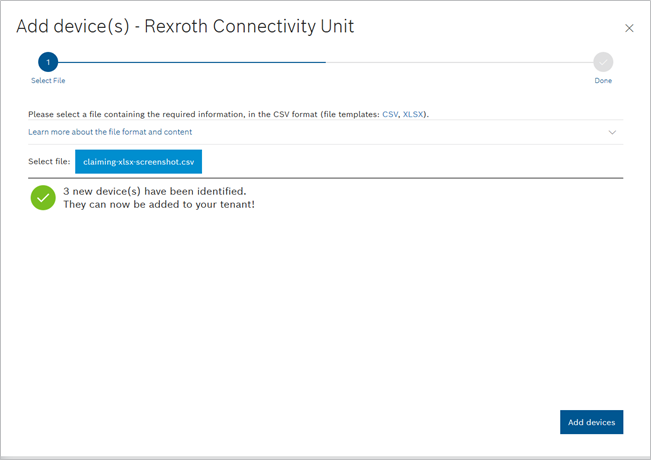Click the Done step checkmark circle

coord(603,62)
